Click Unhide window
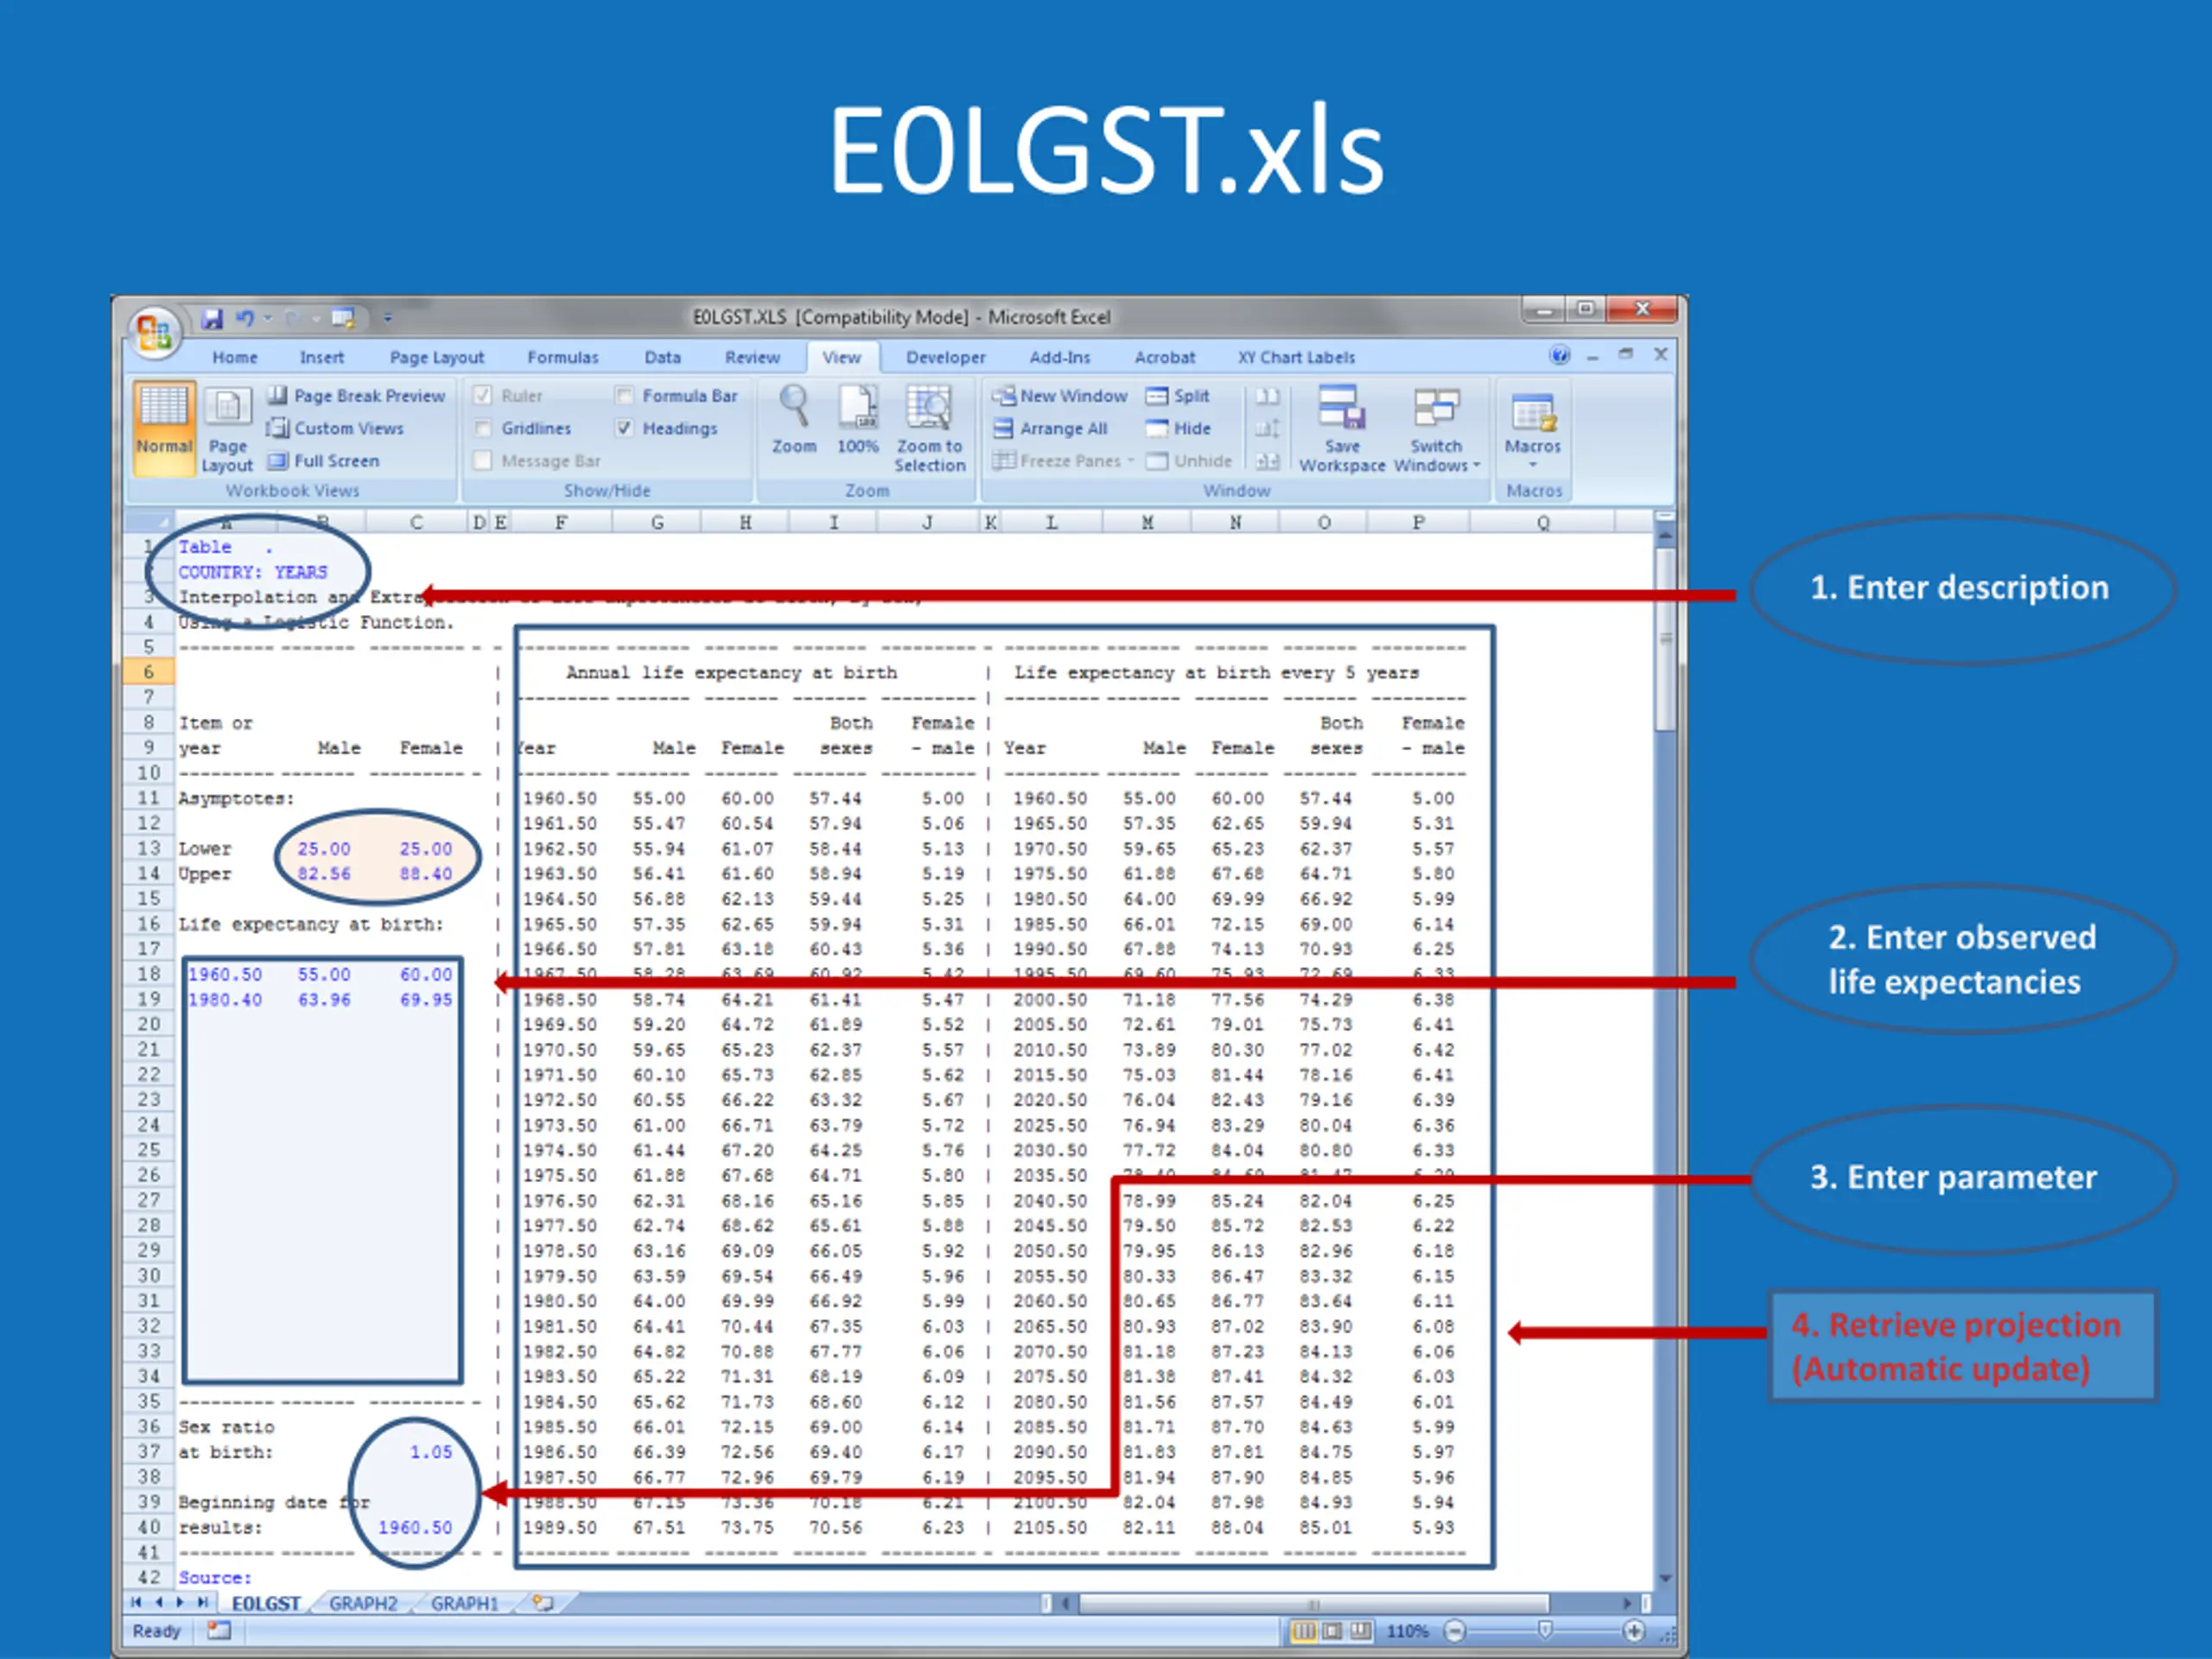The image size is (2212, 1659). [x=1189, y=461]
